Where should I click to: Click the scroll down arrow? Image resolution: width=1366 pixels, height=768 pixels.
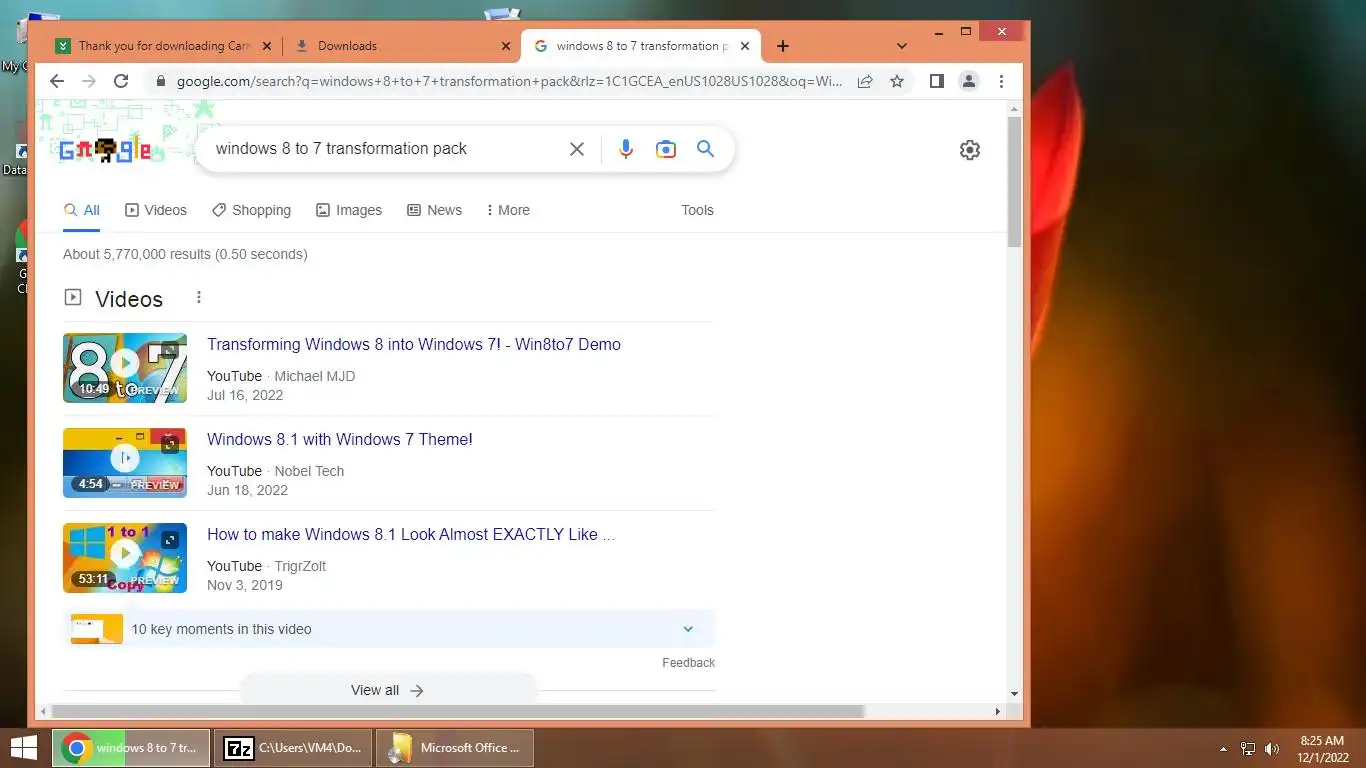pos(1014,693)
